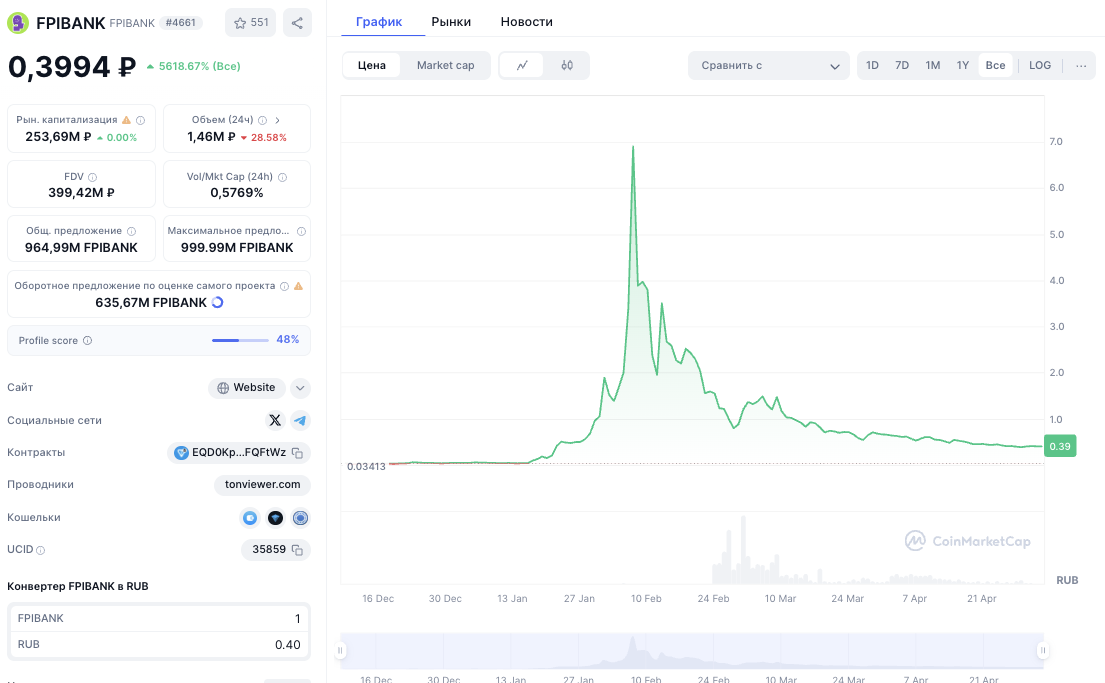Switch to Рынки tab
Image resolution: width=1105 pixels, height=683 pixels.
[451, 22]
